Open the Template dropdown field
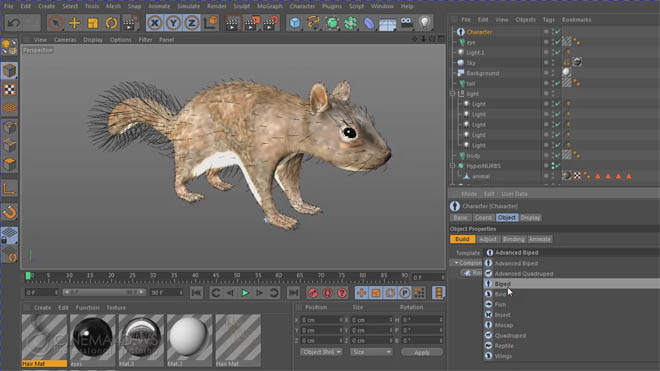 click(572, 253)
